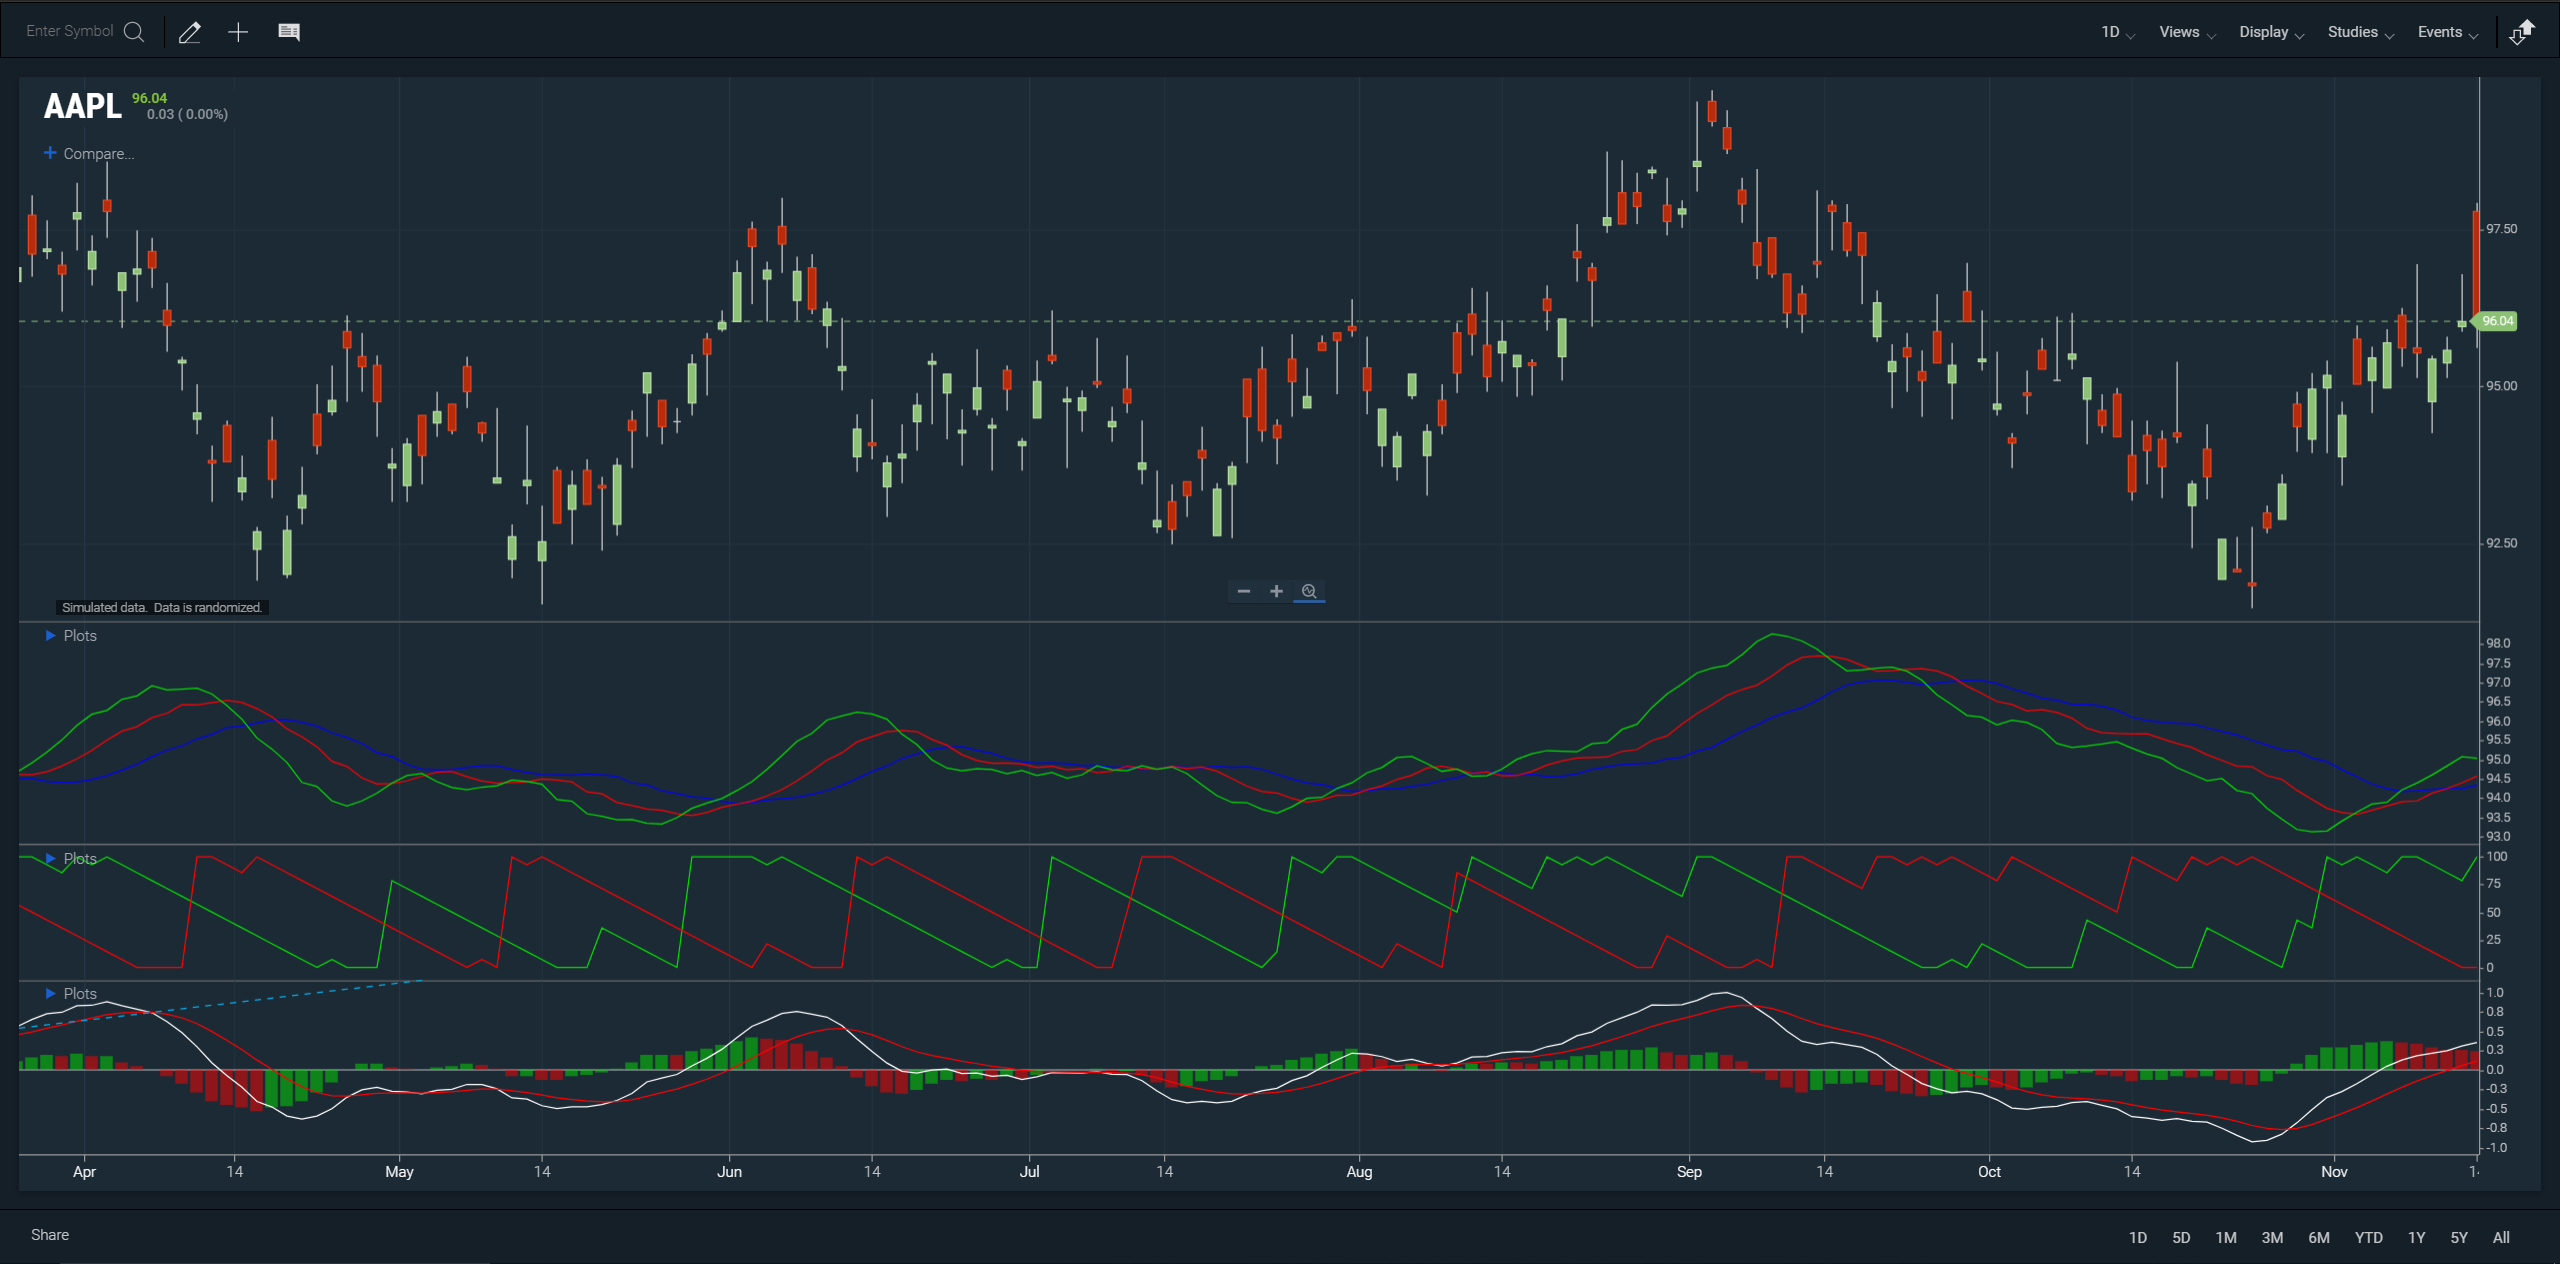Screen dimensions: 2560x1264
Task: Click the 95.00 price axis label
Action: pos(2502,386)
